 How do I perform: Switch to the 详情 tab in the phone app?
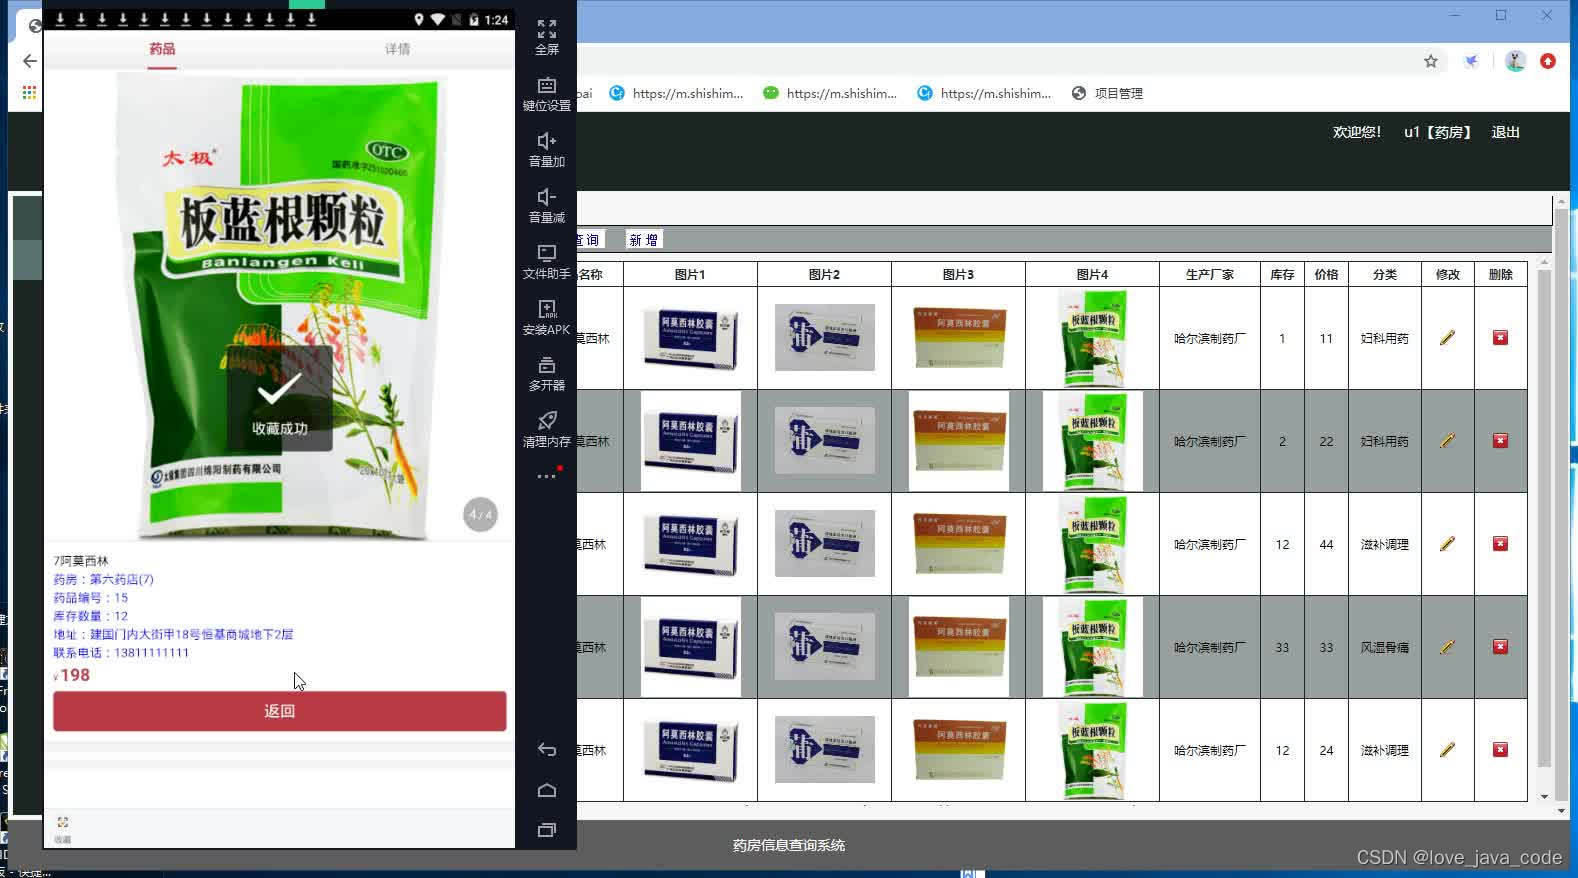pos(398,49)
